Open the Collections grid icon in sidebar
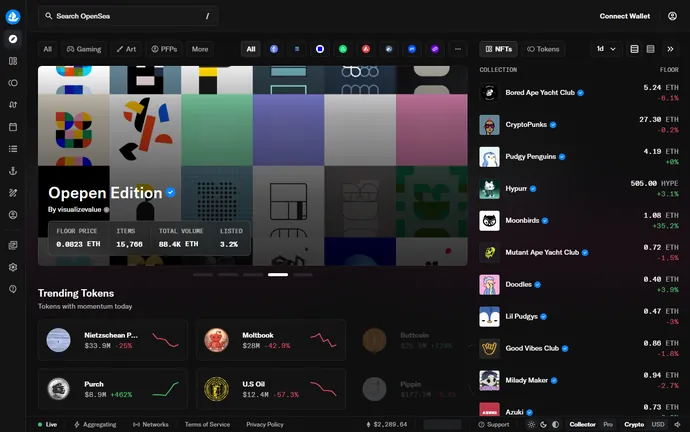The image size is (690, 432). click(x=13, y=61)
